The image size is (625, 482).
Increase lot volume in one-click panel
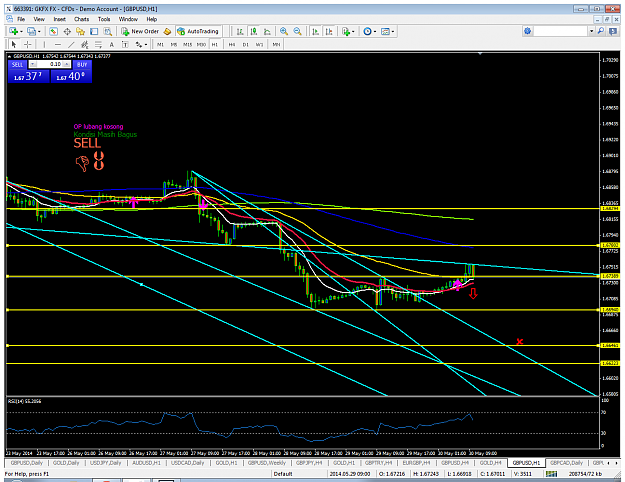point(67,64)
